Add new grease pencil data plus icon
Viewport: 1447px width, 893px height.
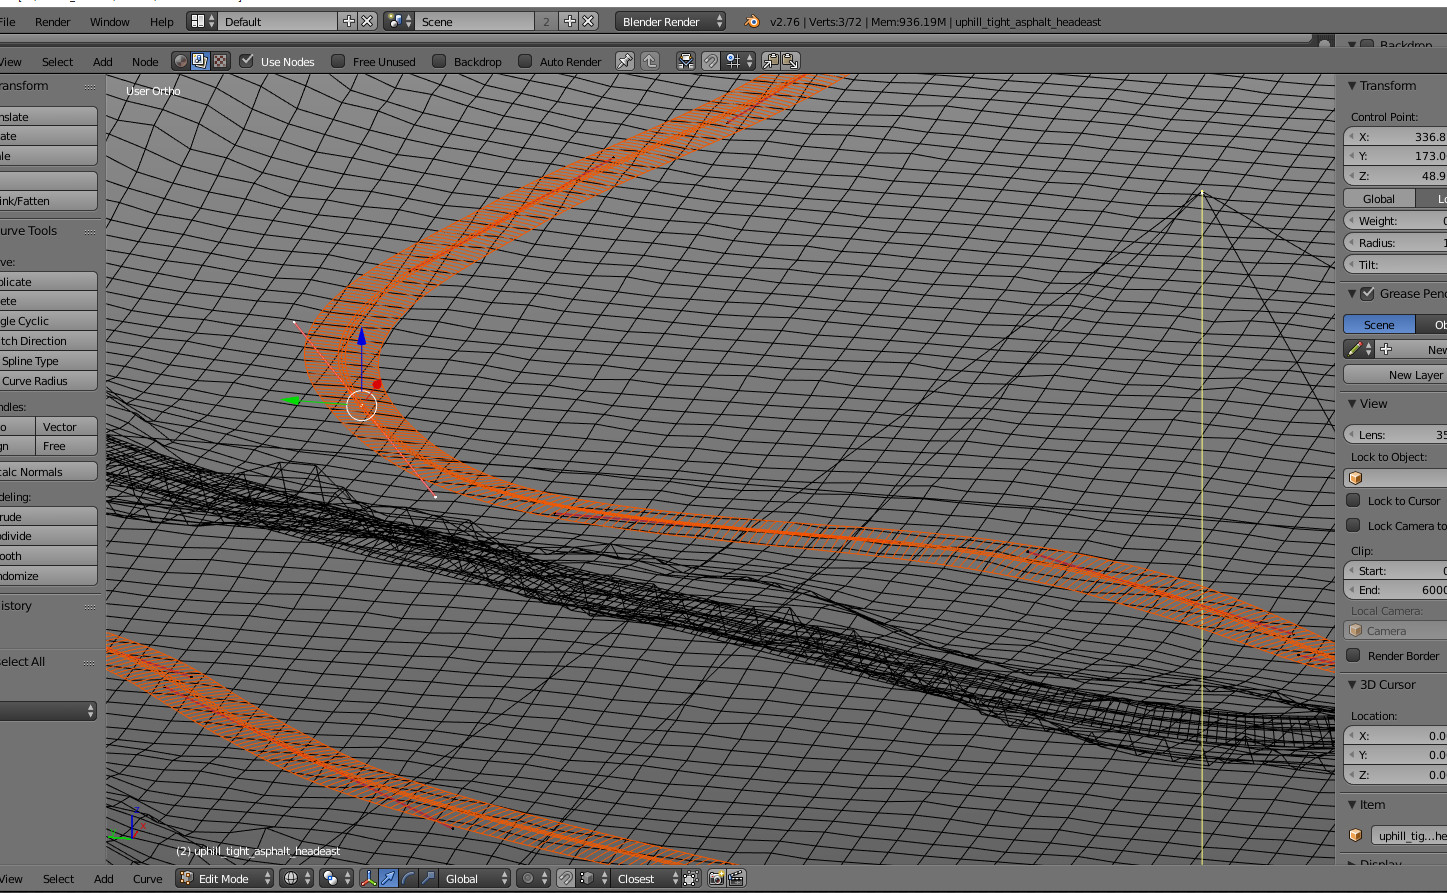point(1386,349)
